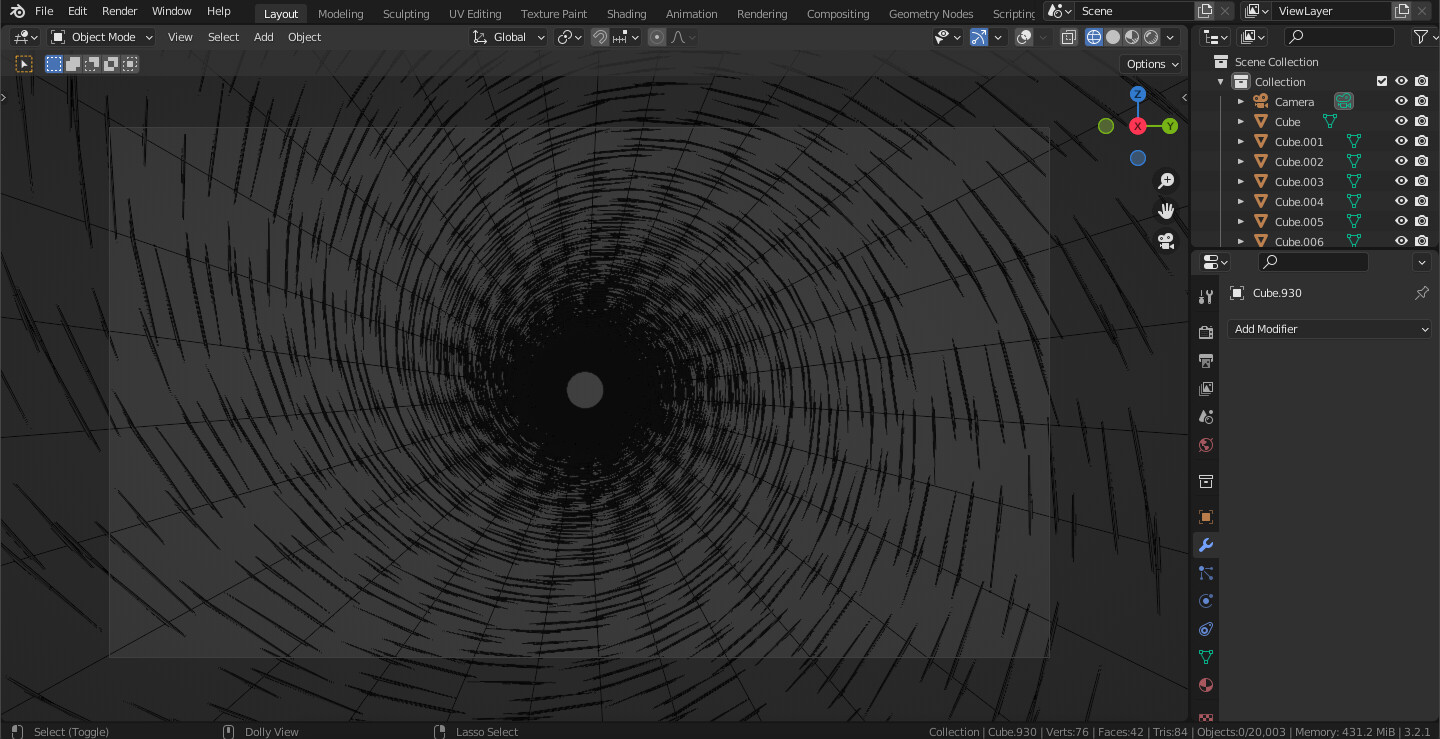Viewport: 1440px width, 739px height.
Task: Switch viewport to Rendered shading mode
Action: pos(1150,37)
